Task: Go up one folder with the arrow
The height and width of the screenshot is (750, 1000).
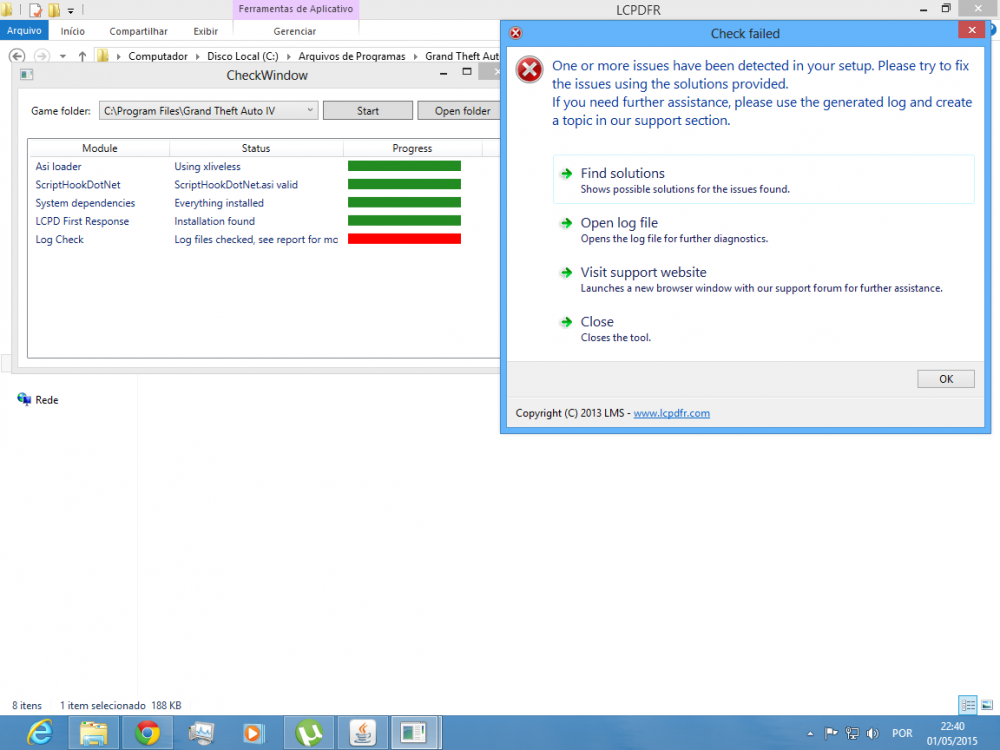Action: pyautogui.click(x=82, y=56)
